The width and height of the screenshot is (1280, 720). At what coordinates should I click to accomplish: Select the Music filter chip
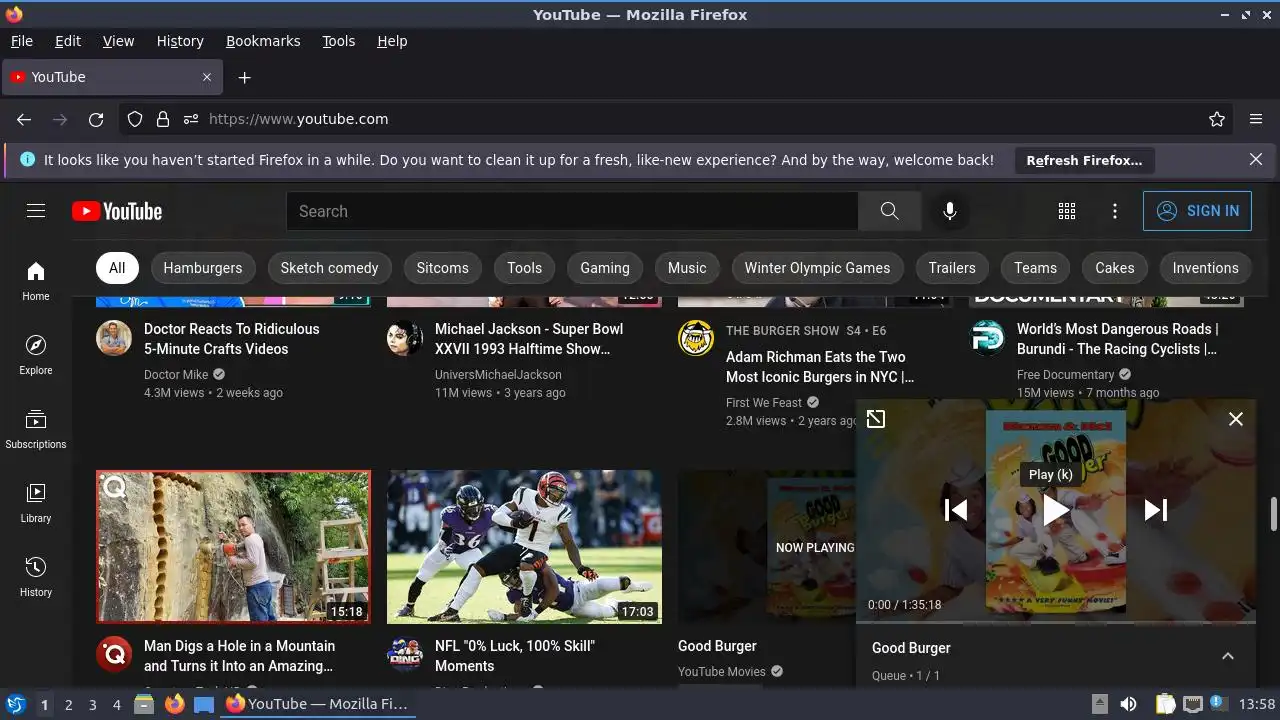(687, 268)
